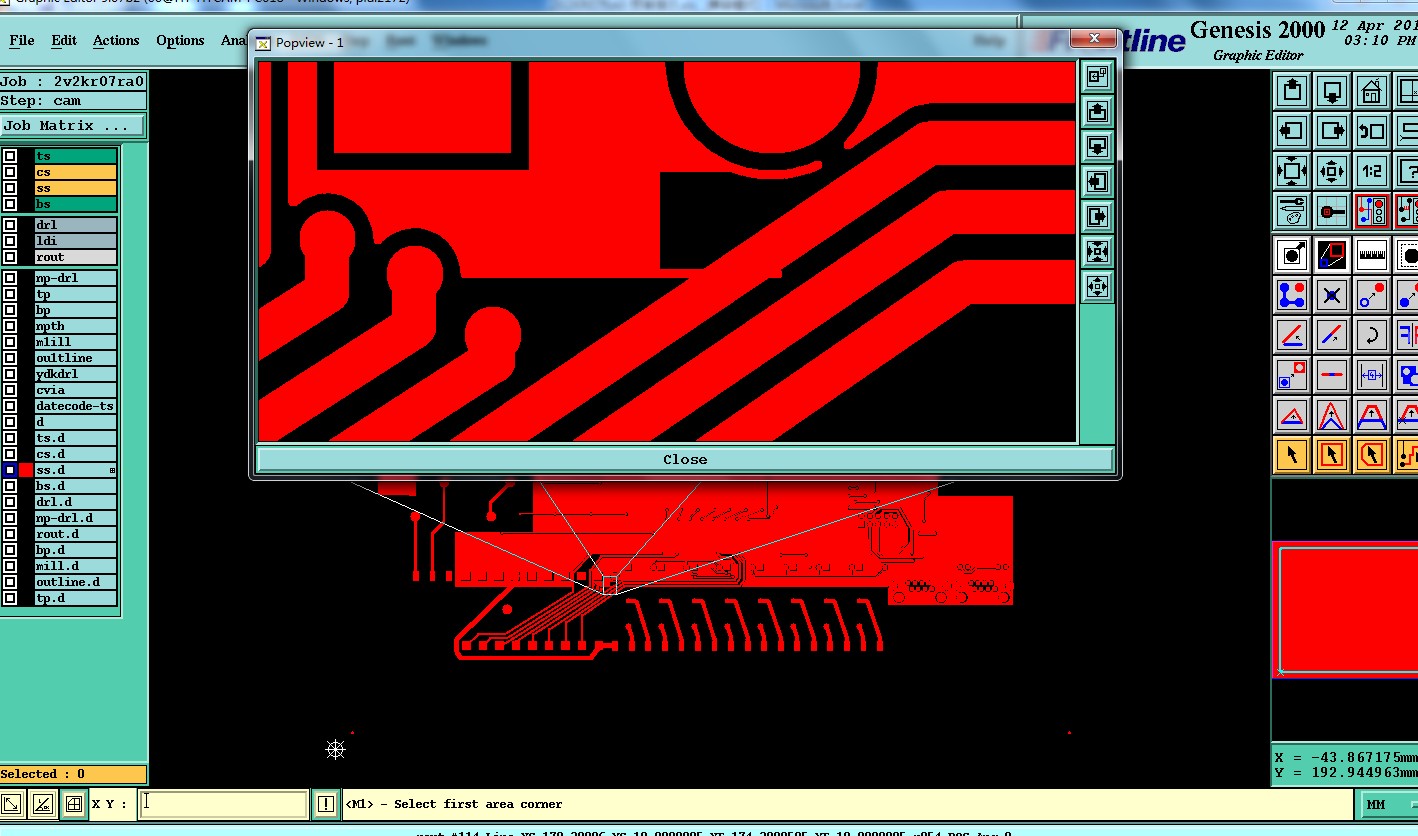
Task: Select the black area-zoom squares icon
Action: [x=1332, y=254]
